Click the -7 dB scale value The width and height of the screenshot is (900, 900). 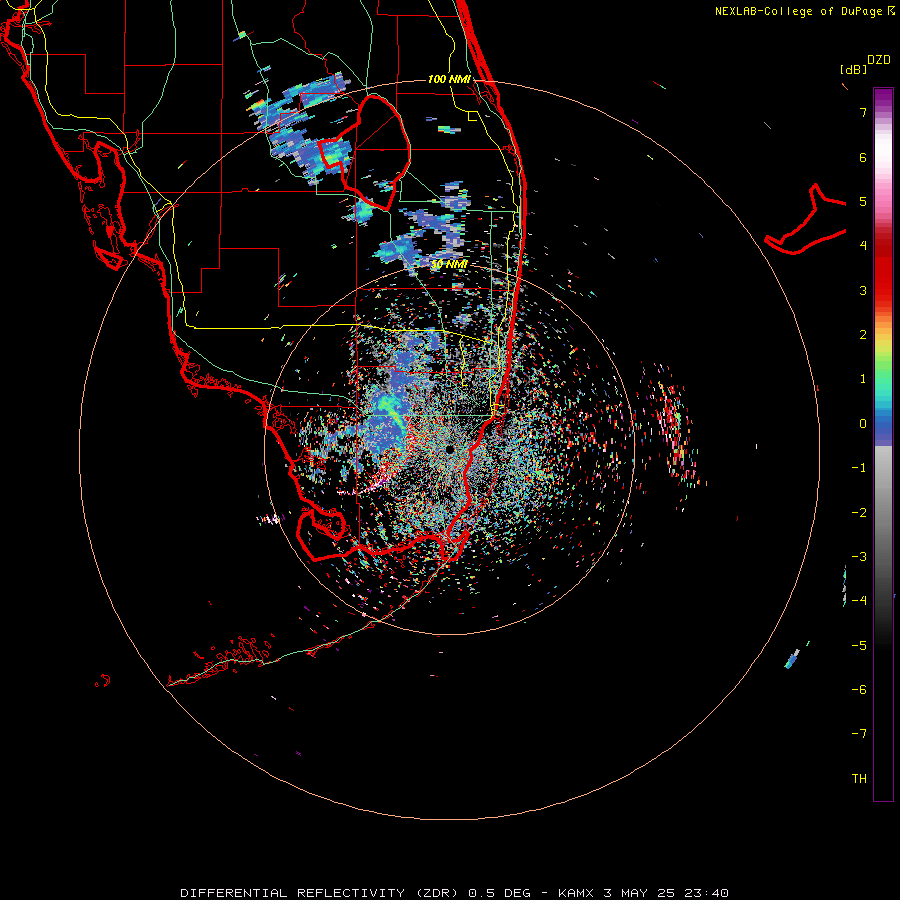pyautogui.click(x=859, y=734)
